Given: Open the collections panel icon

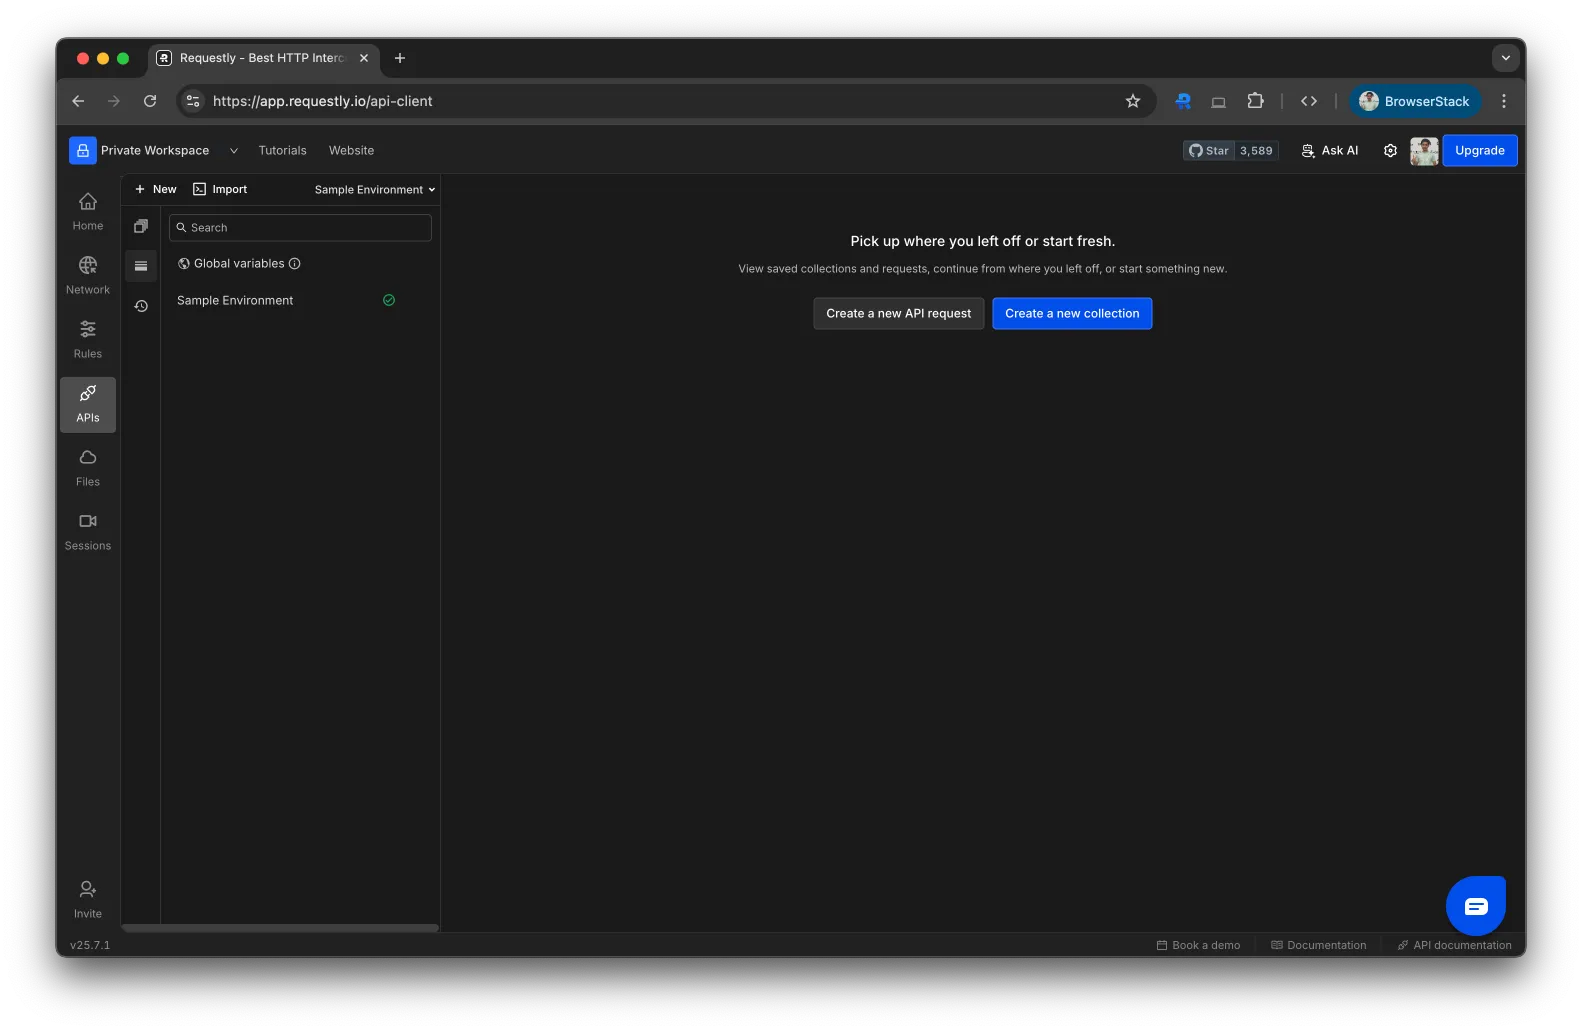Looking at the screenshot, I should tap(141, 226).
